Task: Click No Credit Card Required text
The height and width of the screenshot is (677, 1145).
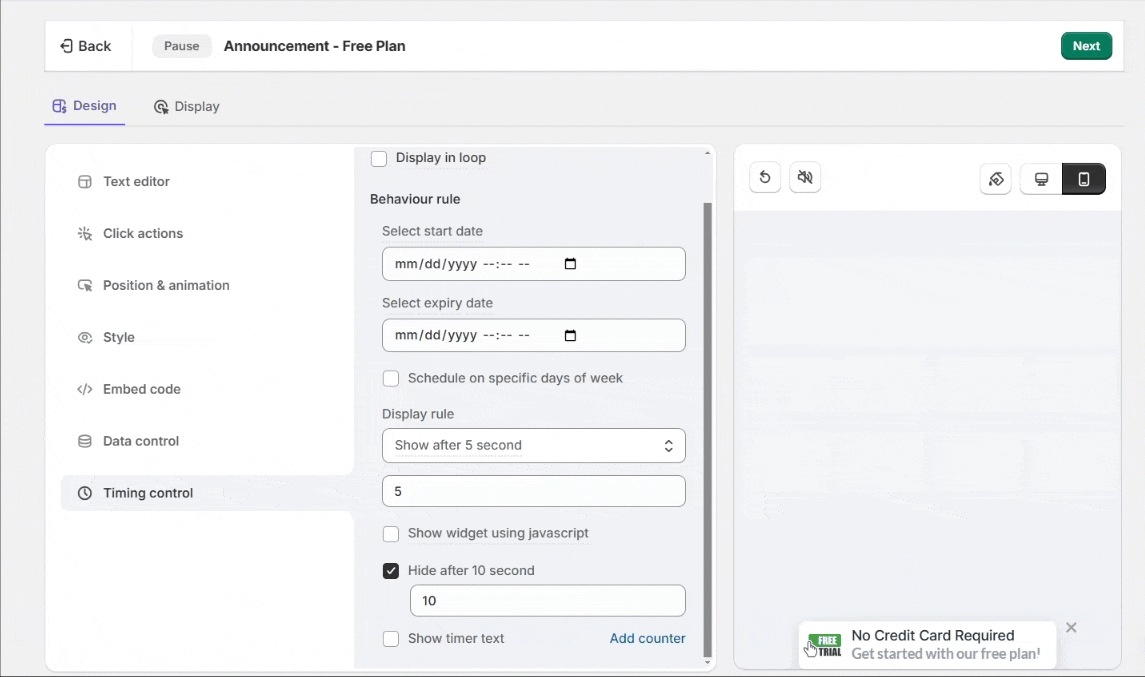Action: 933,635
